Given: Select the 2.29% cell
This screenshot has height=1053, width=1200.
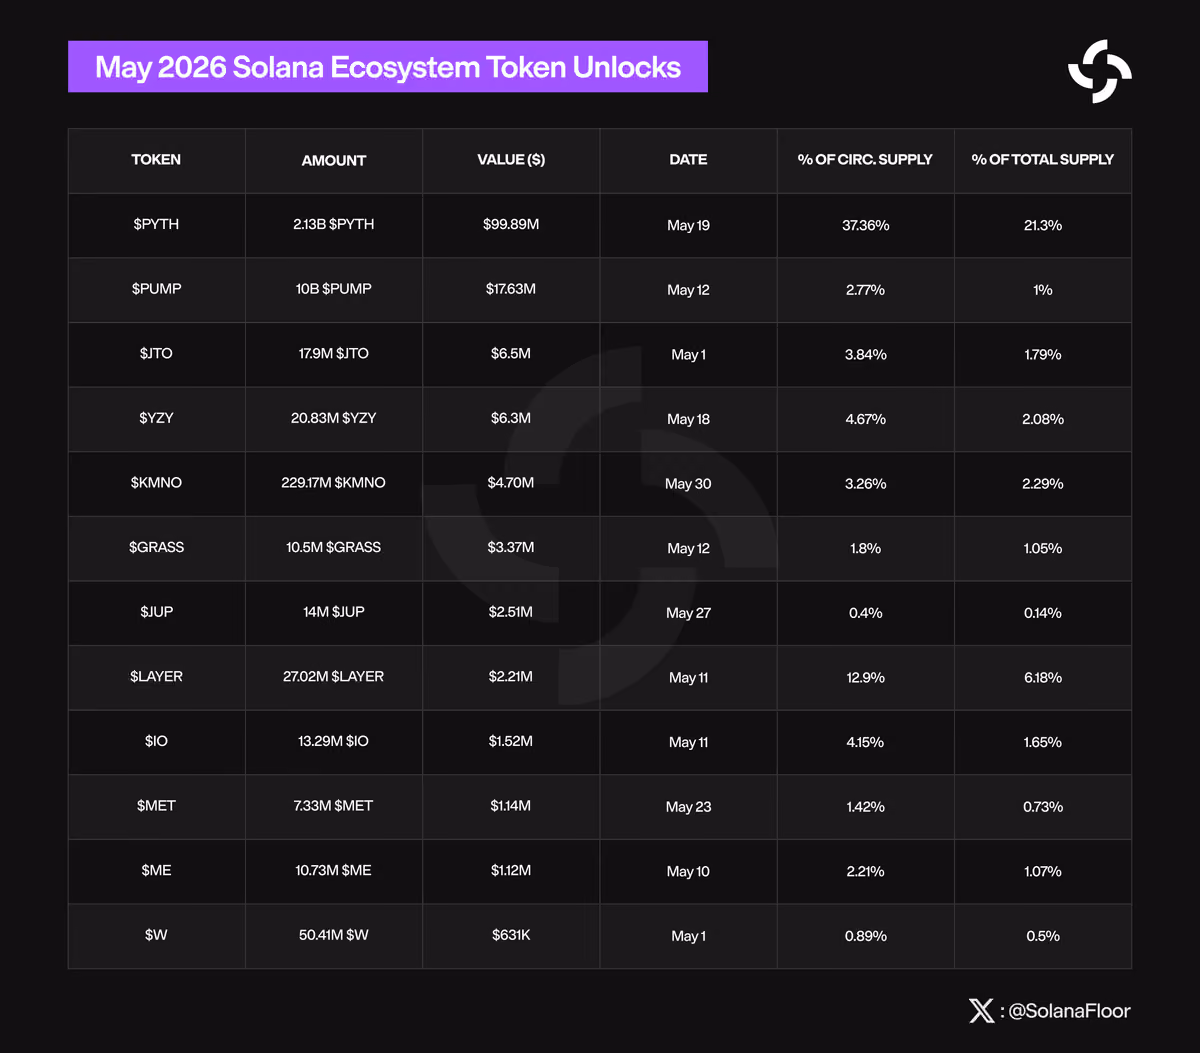Looking at the screenshot, I should click(1043, 483).
